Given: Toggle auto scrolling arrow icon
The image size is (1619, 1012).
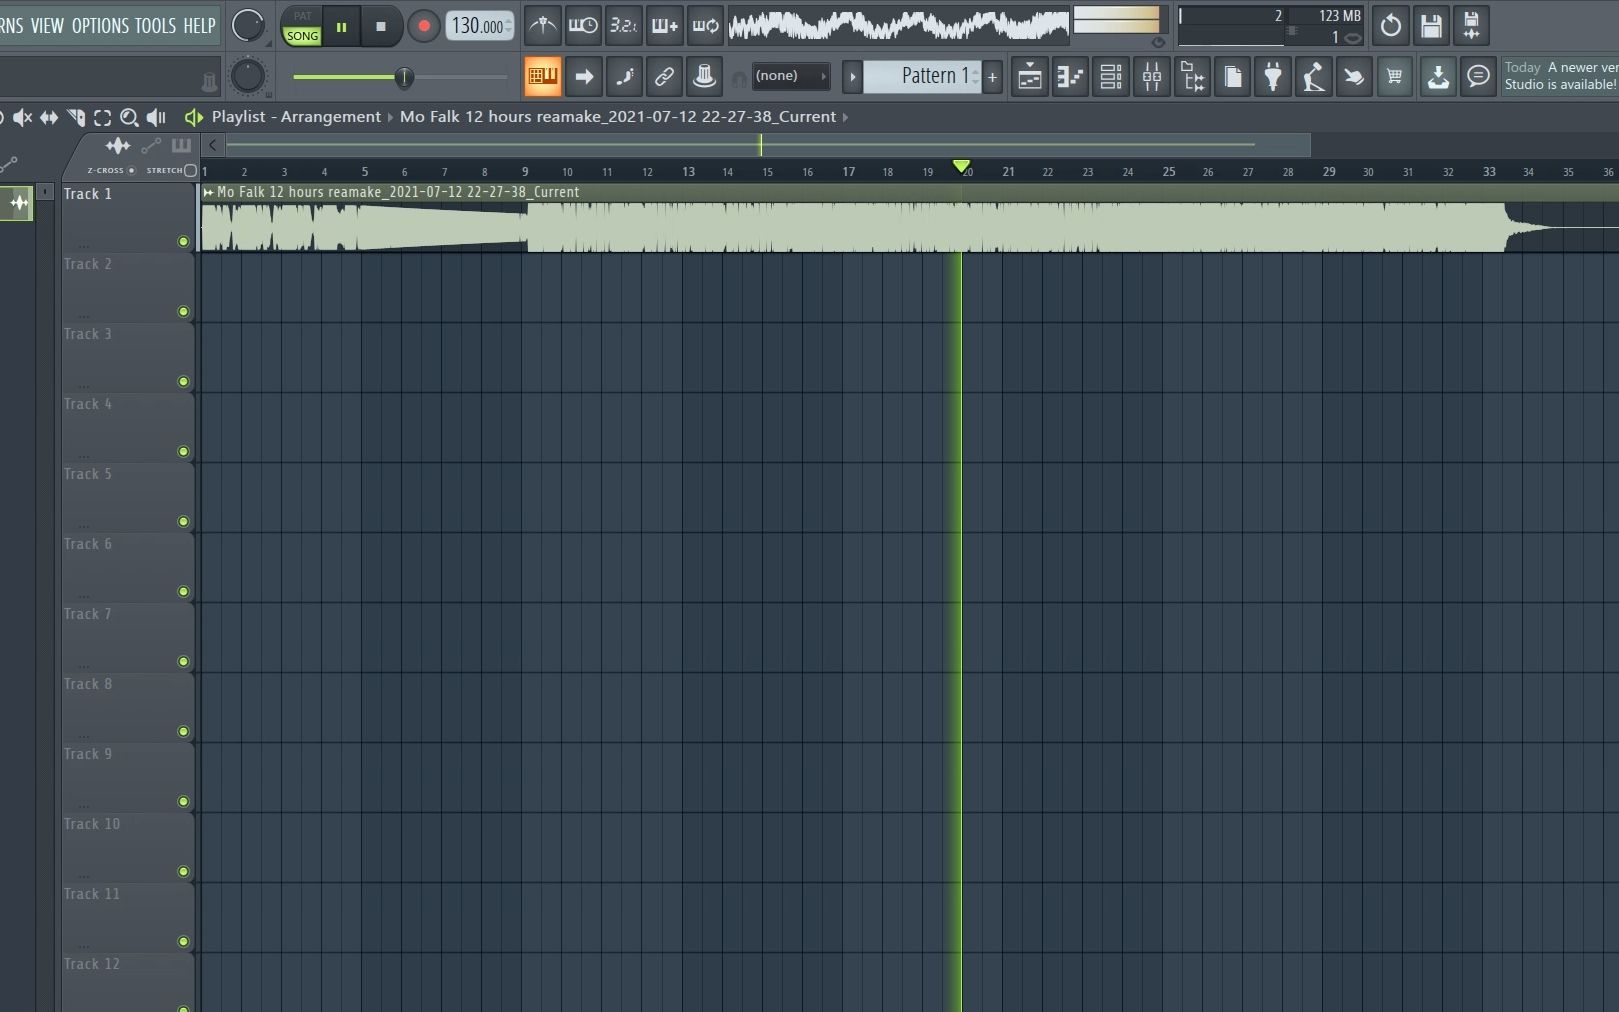Looking at the screenshot, I should coord(584,76).
